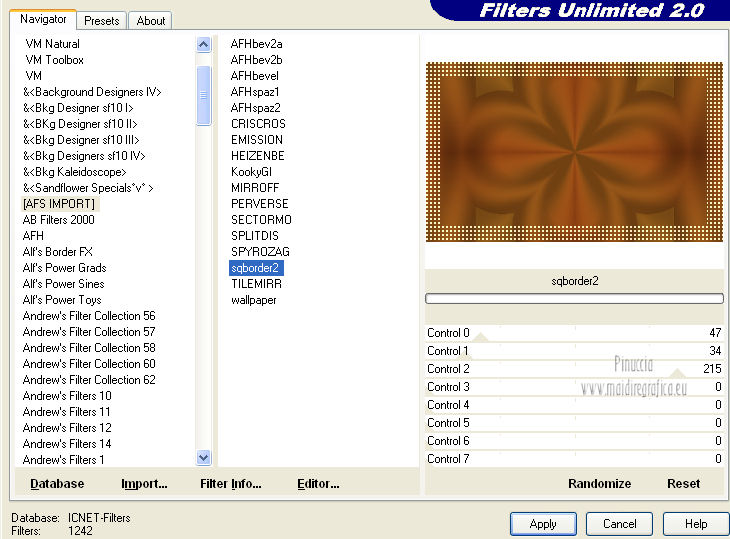The image size is (730, 539).
Task: Adjust the Control 1 slider
Action: tap(575, 351)
